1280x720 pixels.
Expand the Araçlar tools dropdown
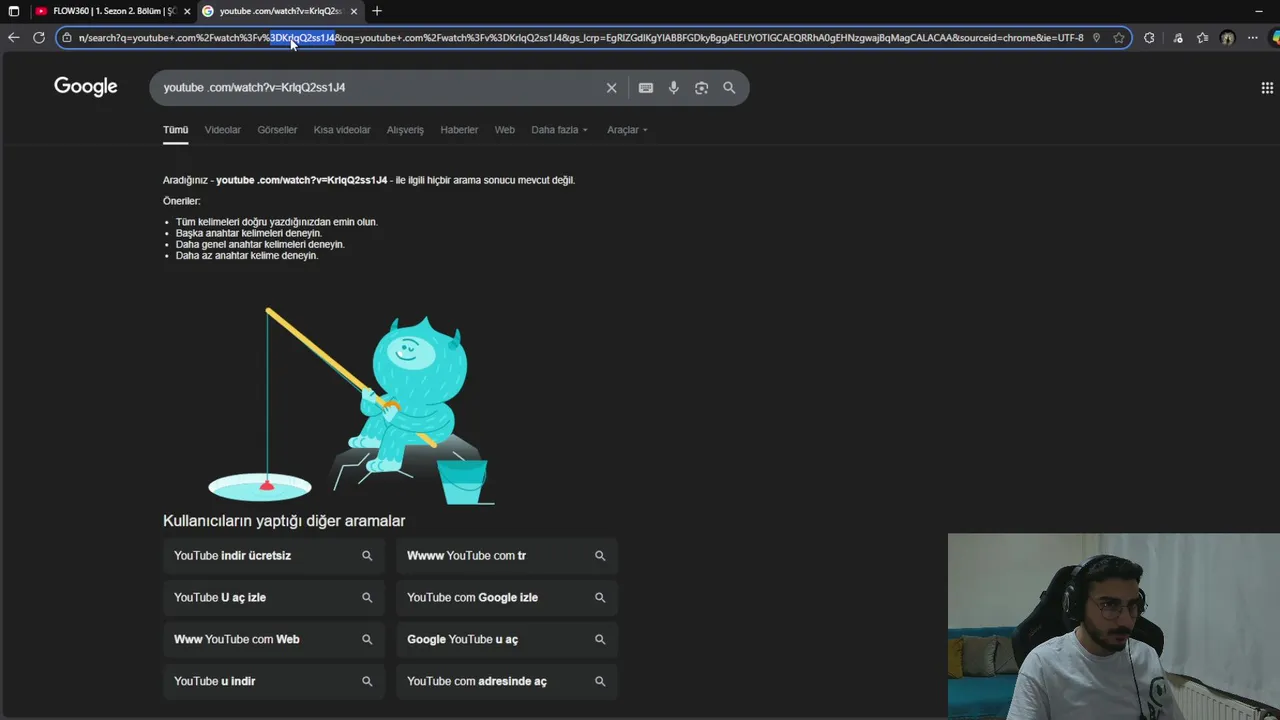pos(627,130)
